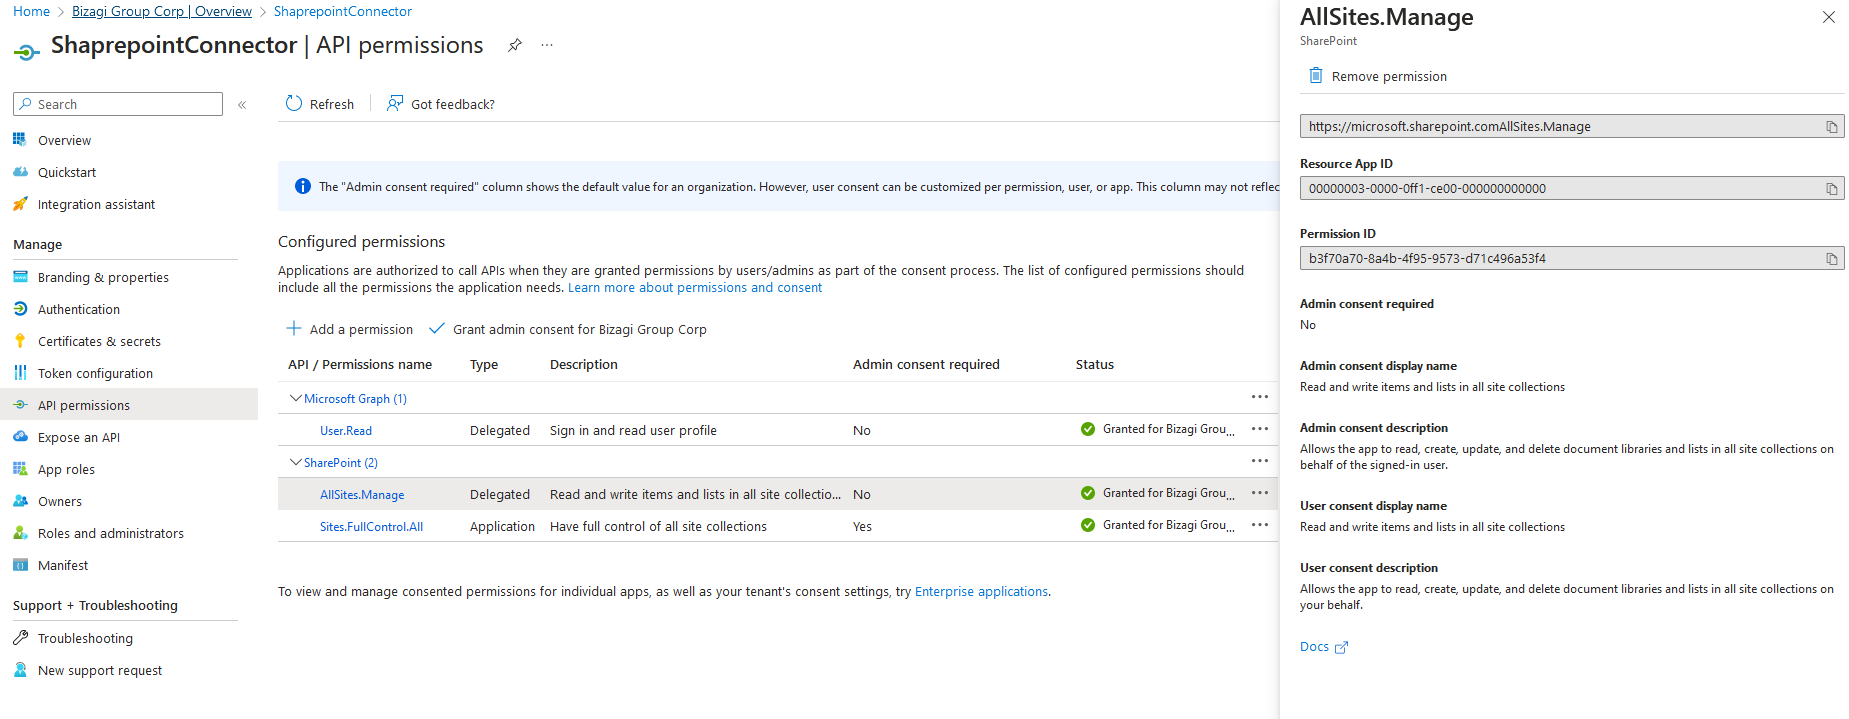Open Learn more about permissions and consent
The width and height of the screenshot is (1849, 719).
coord(695,287)
